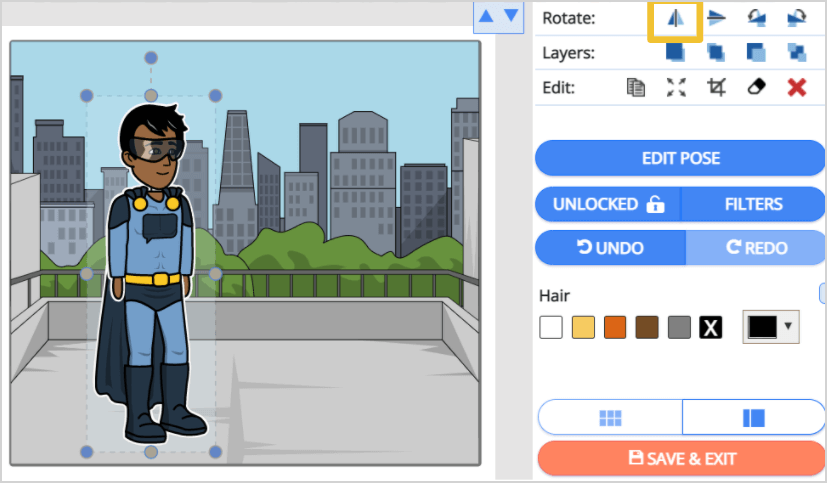Click the down triangle arrow above canvas

511,15
